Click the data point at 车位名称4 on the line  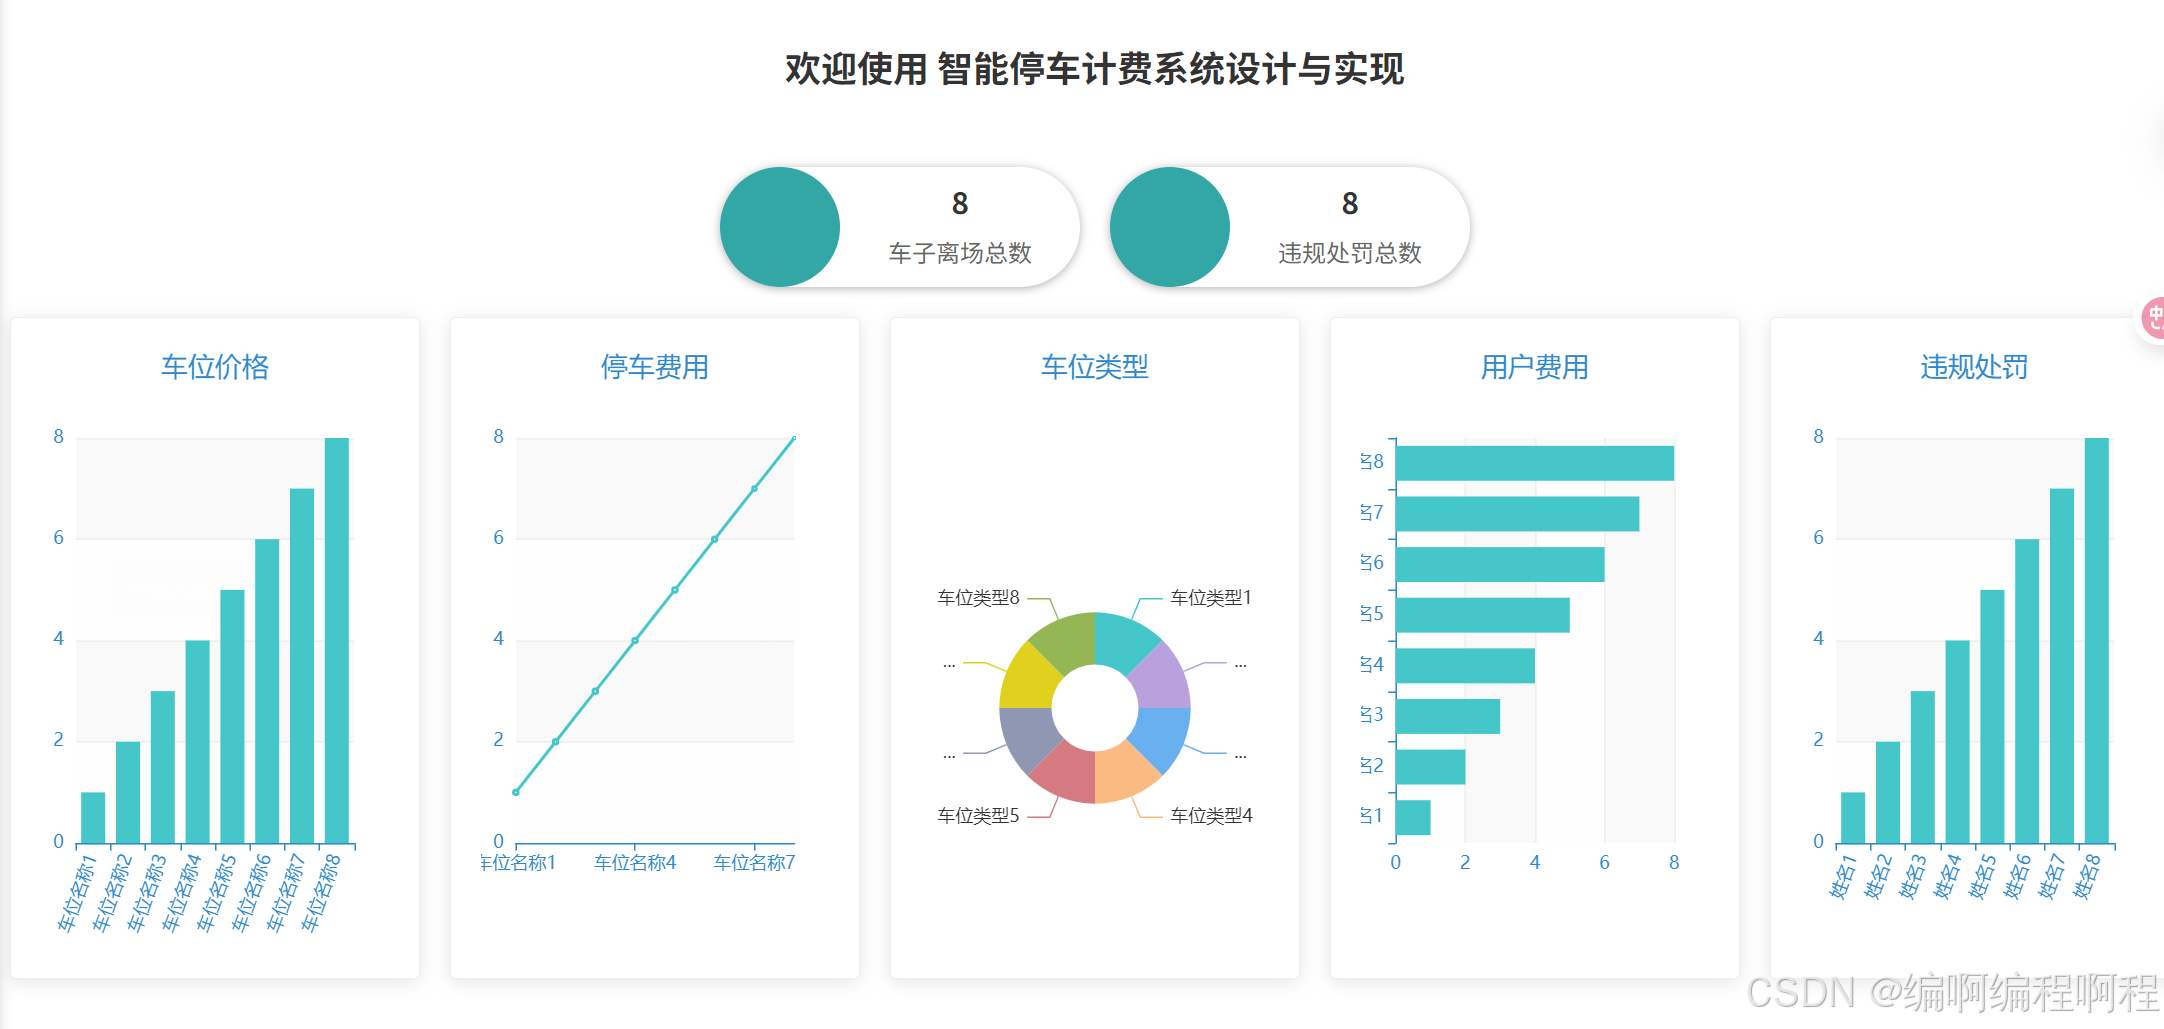635,640
